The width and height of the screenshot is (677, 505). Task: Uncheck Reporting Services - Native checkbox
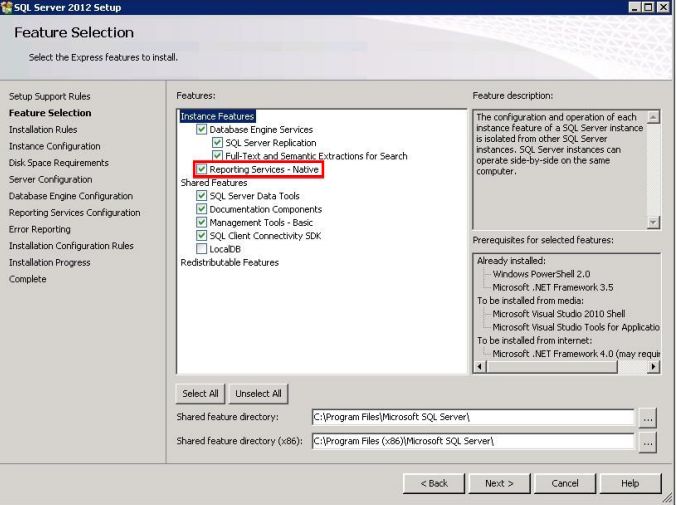point(201,169)
